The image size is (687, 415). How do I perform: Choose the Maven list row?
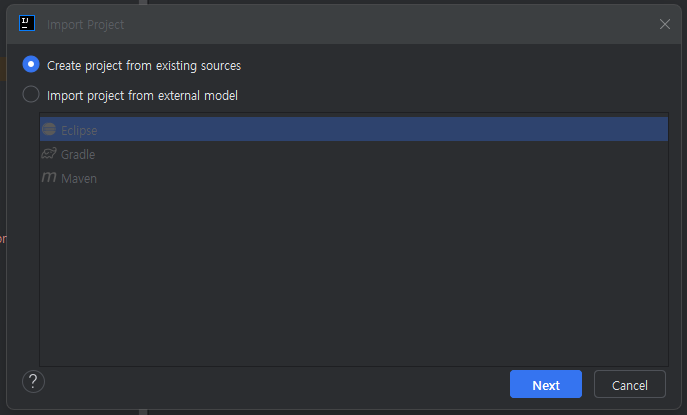coord(354,177)
